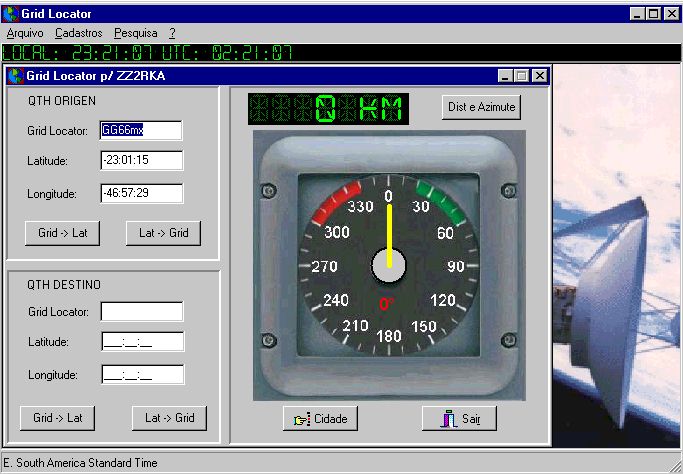Close the Grid Locator p/ ZZ2RKA window
Screen dimensions: 683x474
pos(539,76)
